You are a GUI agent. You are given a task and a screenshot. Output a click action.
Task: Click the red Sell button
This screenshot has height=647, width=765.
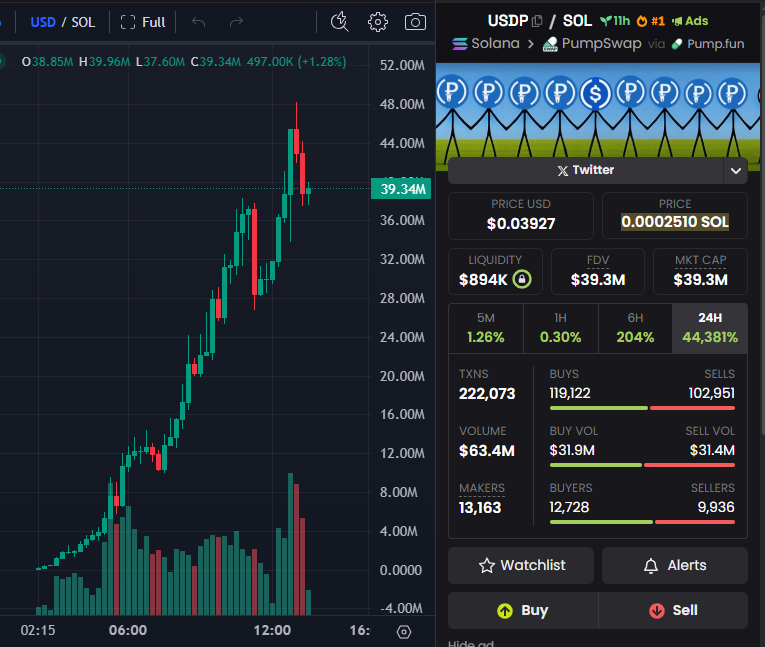[673, 610]
